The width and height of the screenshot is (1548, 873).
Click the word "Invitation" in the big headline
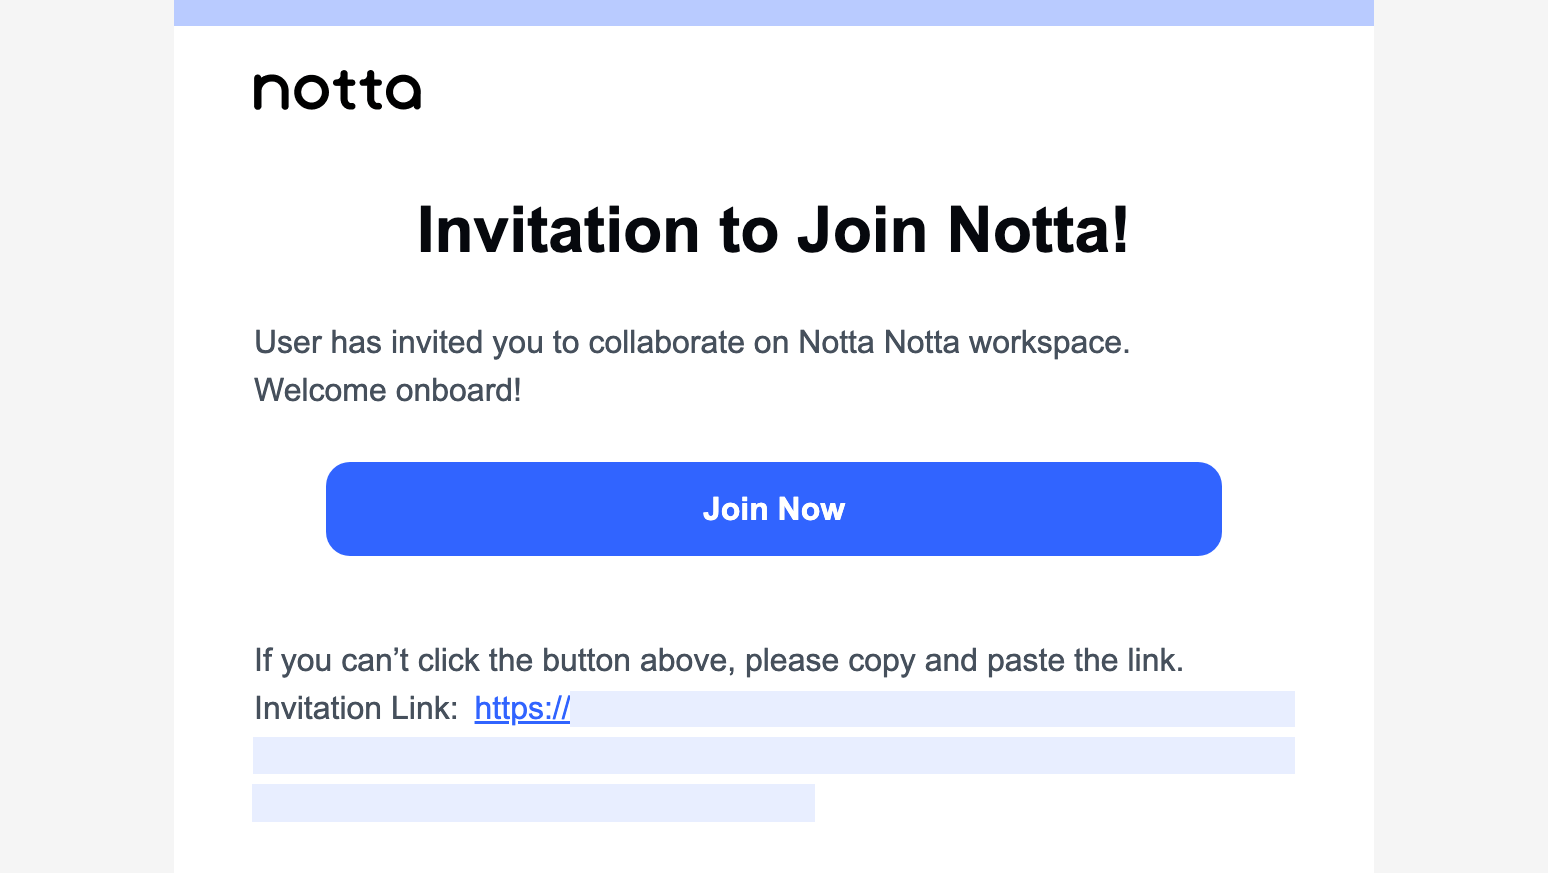pyautogui.click(x=559, y=231)
